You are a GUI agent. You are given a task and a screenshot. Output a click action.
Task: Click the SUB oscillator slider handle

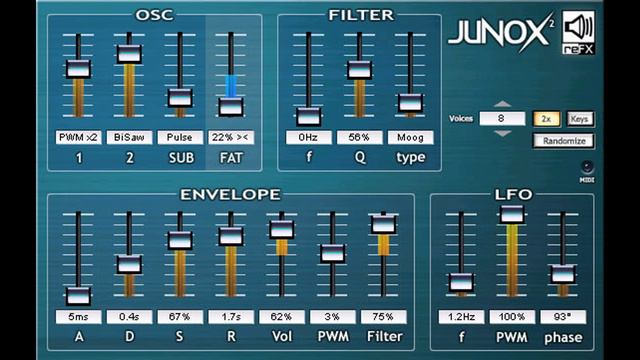(180, 98)
